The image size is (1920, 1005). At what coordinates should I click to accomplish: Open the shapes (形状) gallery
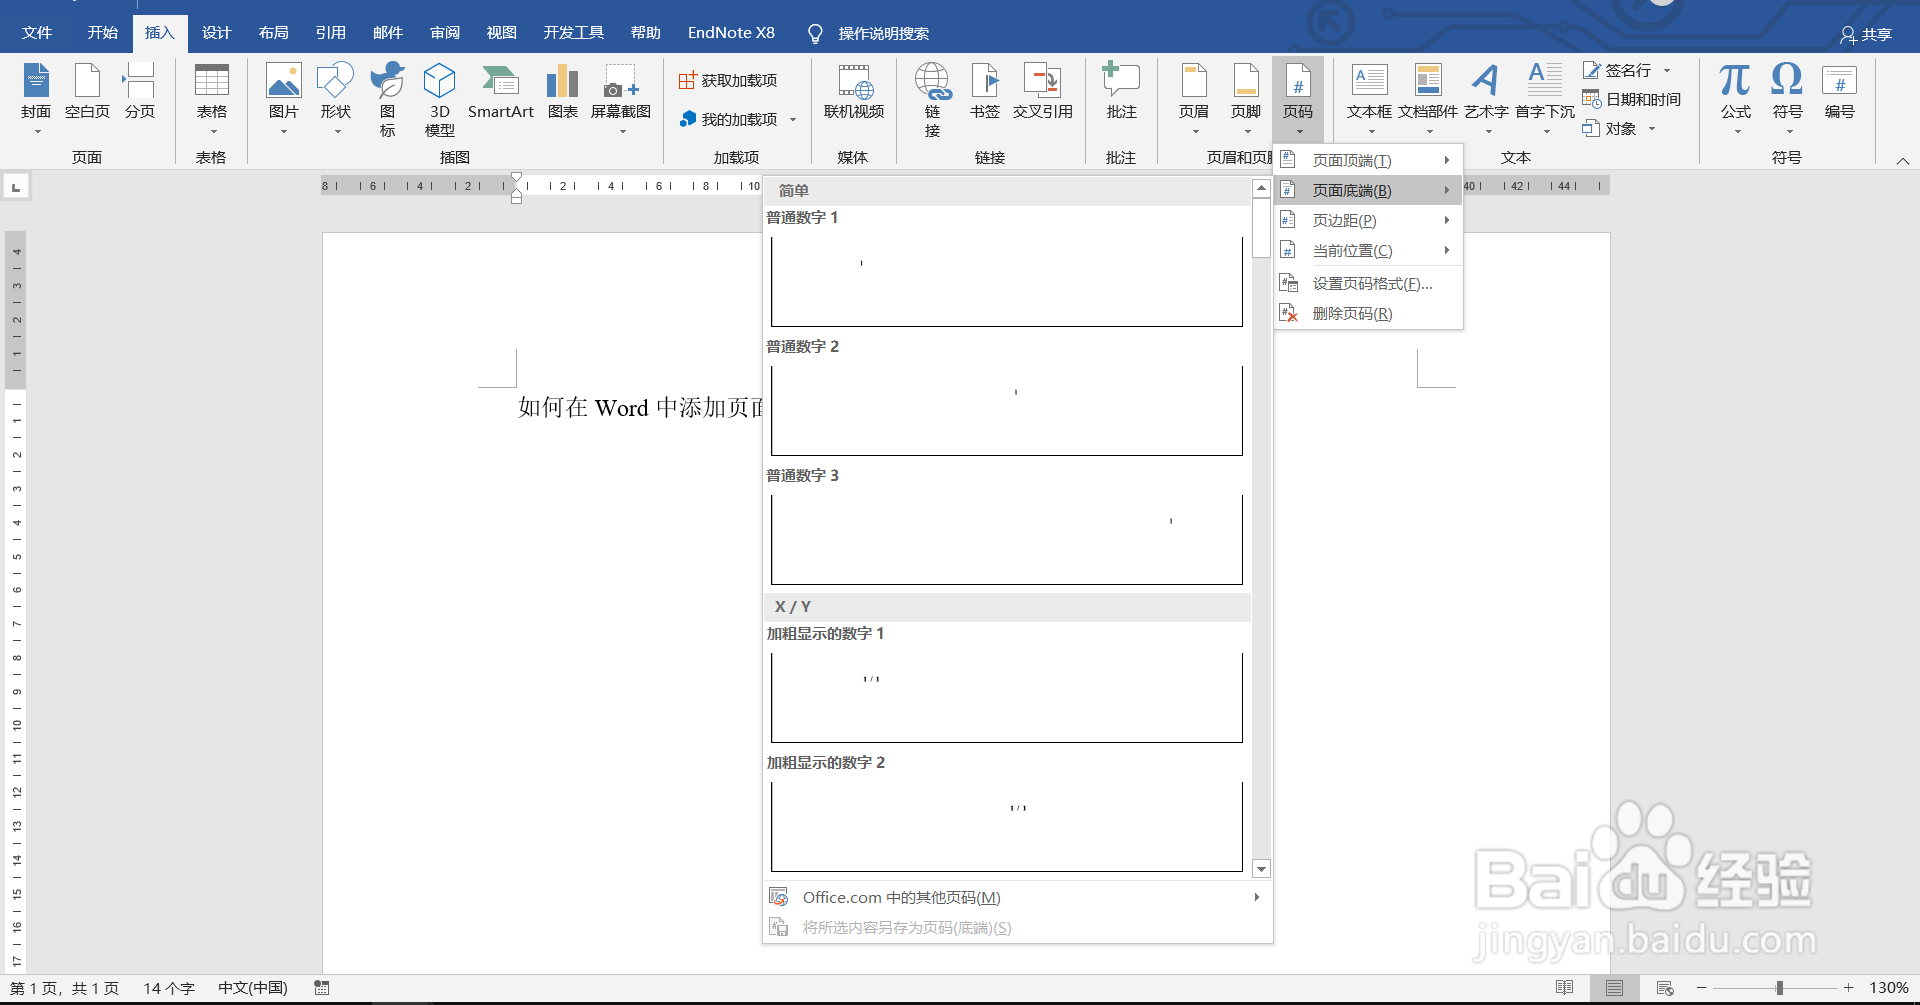point(336,98)
